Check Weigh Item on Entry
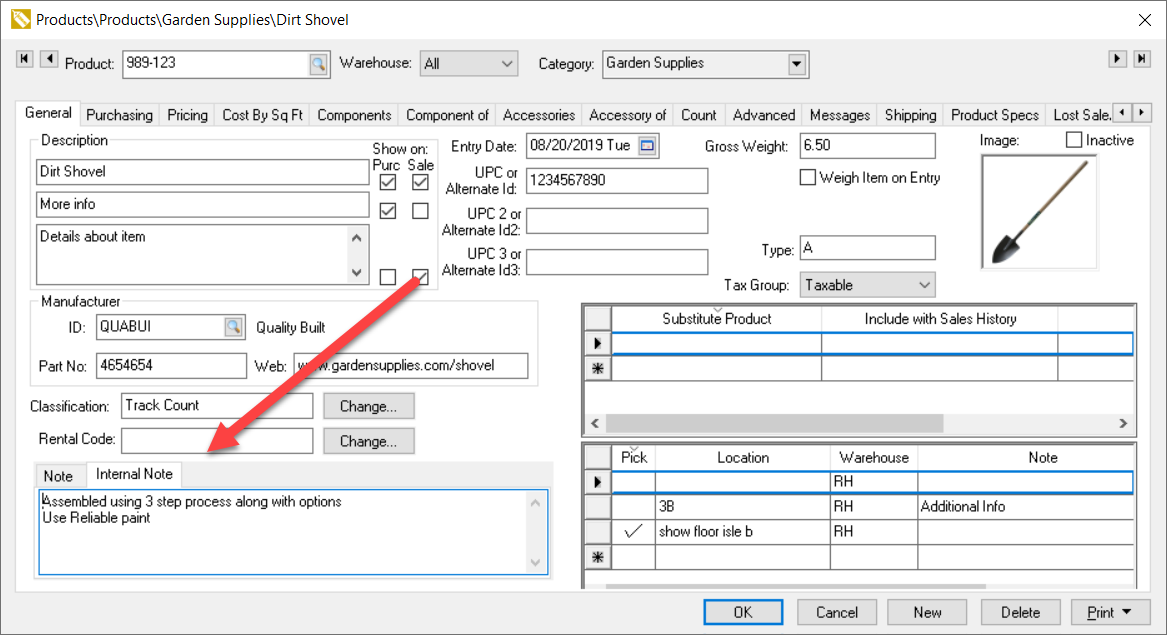 [x=808, y=178]
